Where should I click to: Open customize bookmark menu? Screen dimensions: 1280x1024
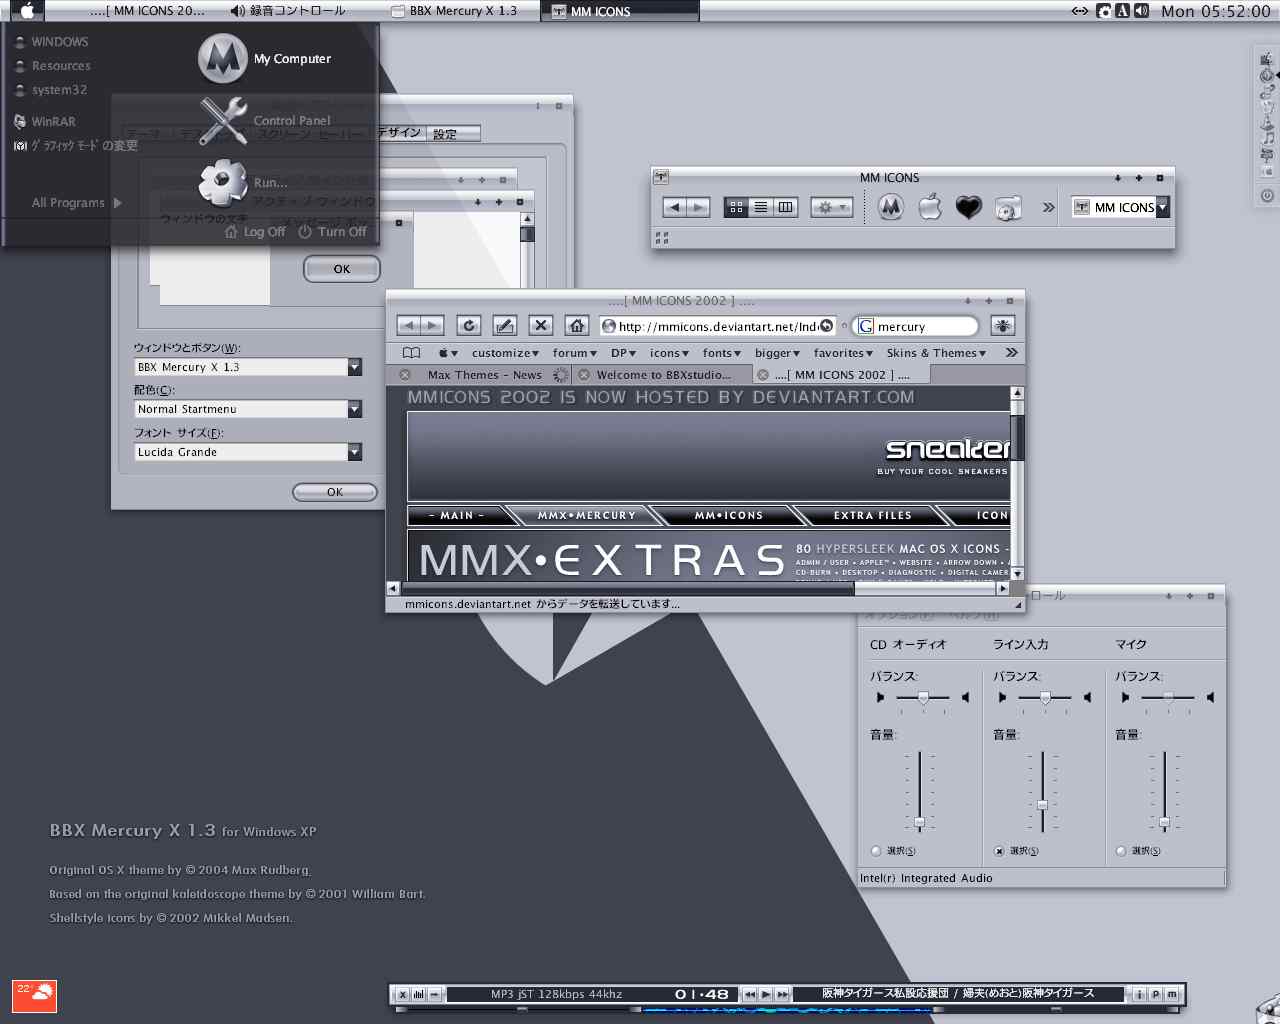(x=505, y=353)
